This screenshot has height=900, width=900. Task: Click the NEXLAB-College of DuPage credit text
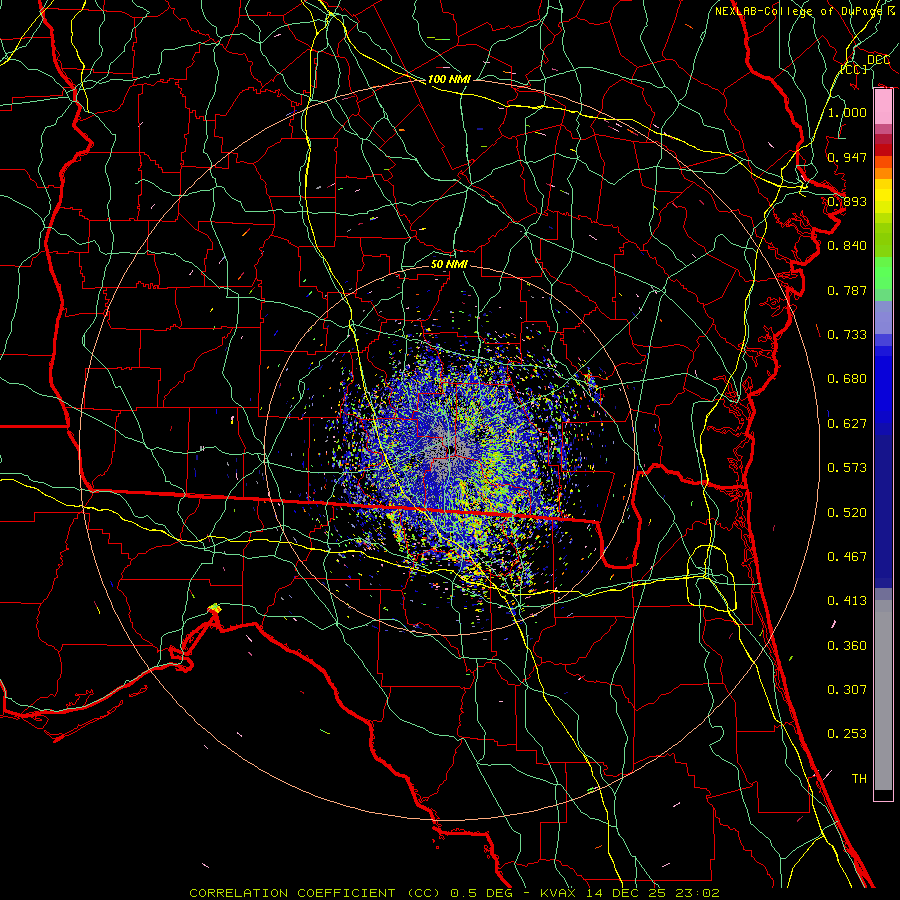(804, 11)
